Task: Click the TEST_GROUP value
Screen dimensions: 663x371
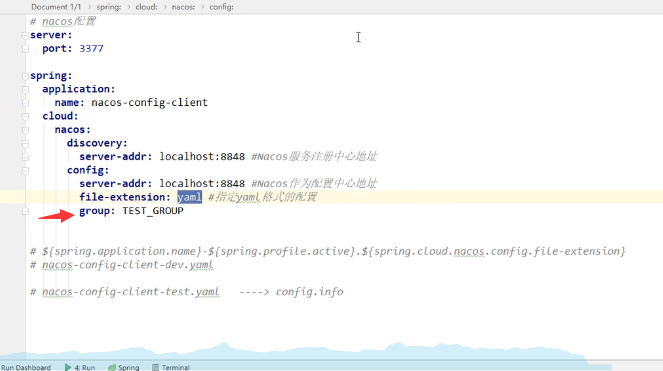Action: pyautogui.click(x=153, y=211)
